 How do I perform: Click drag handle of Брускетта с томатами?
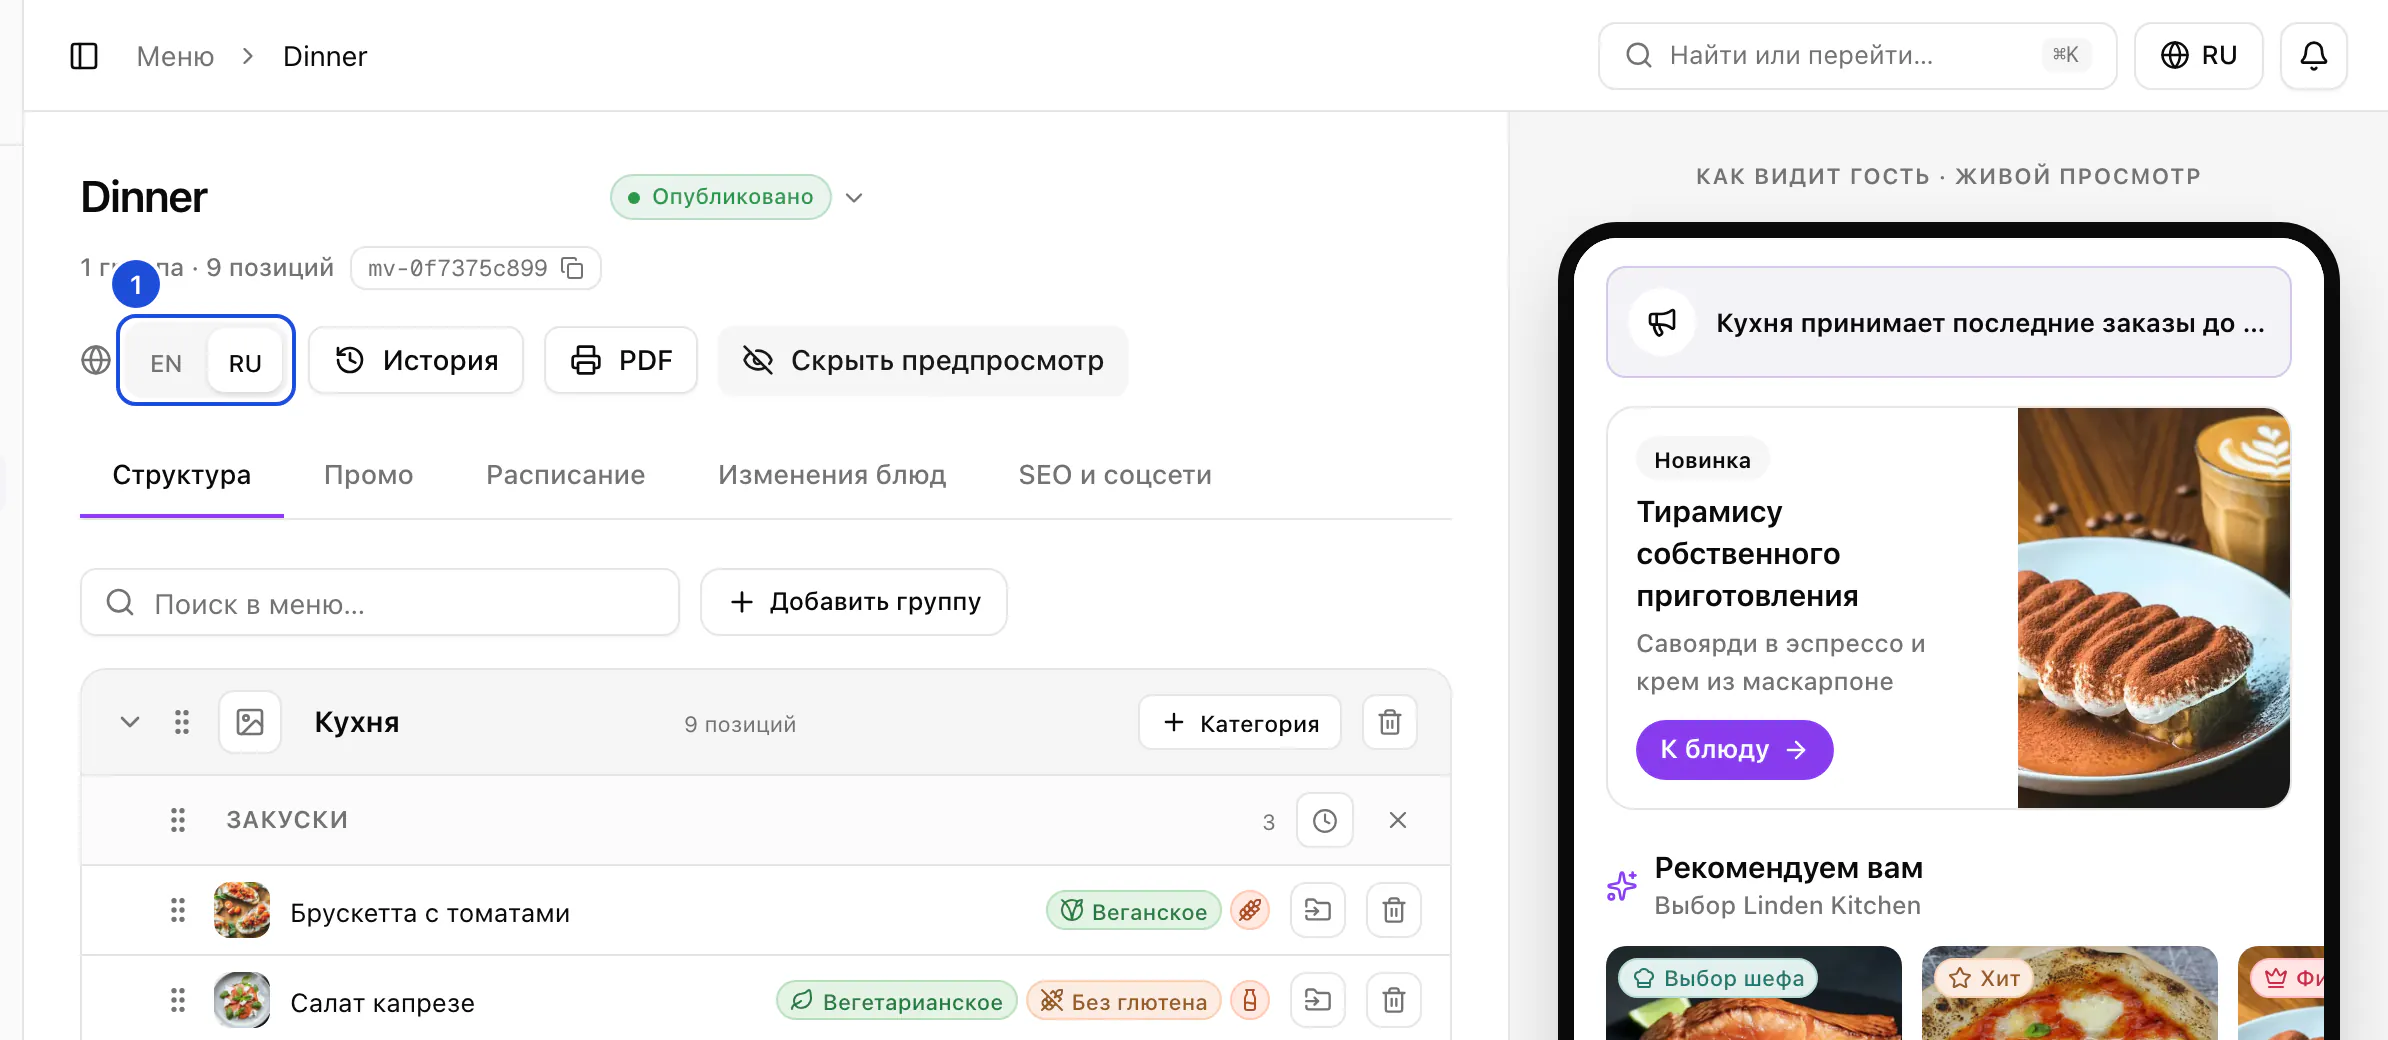pos(178,910)
